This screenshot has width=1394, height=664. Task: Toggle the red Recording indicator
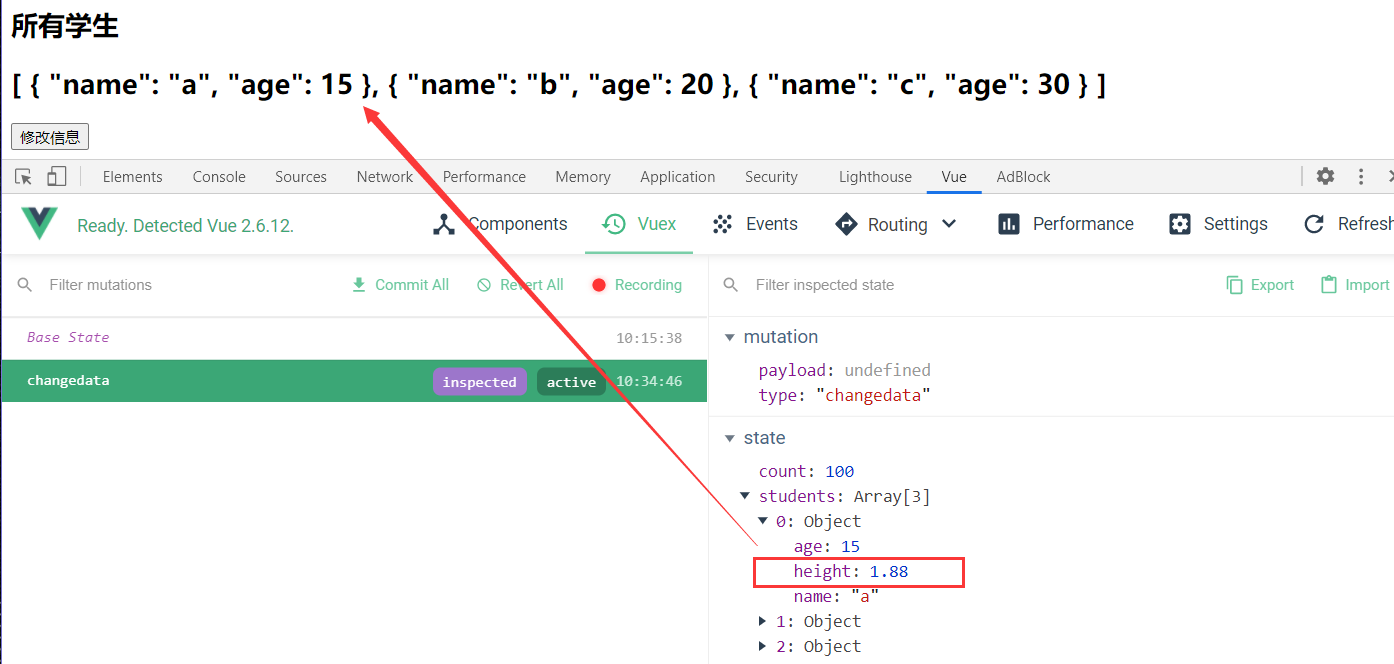click(x=599, y=285)
